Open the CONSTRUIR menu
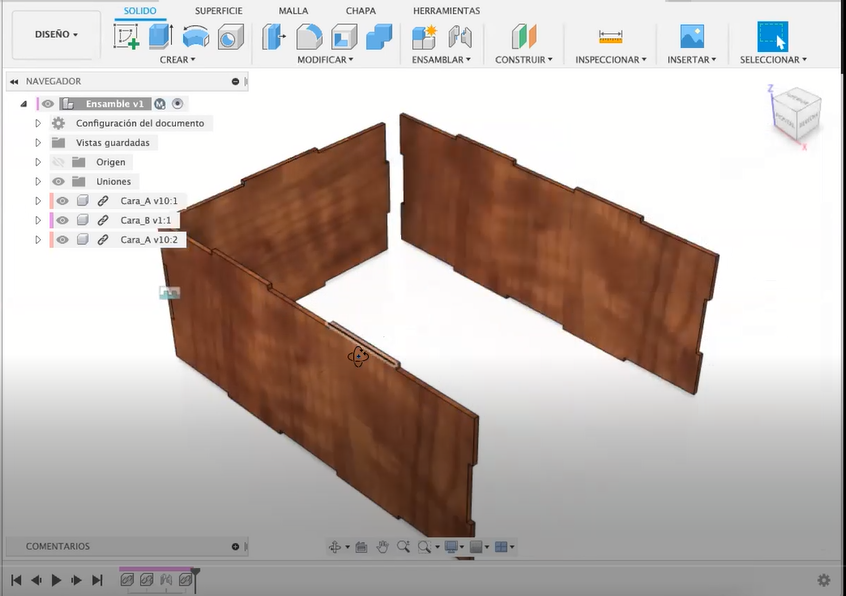This screenshot has height=596, width=846. click(x=524, y=60)
